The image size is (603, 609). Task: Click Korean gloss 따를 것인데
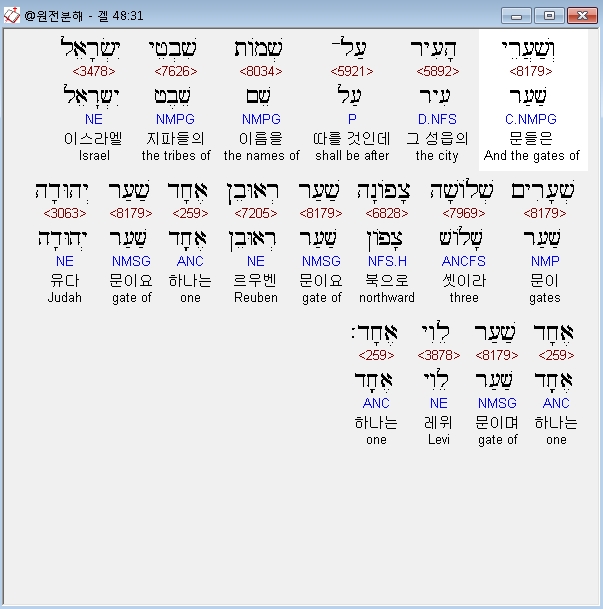[352, 139]
